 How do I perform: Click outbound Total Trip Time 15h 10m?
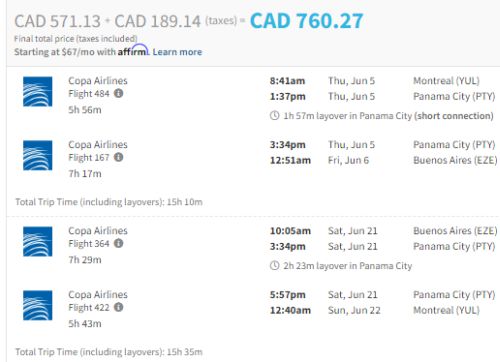[x=109, y=202]
